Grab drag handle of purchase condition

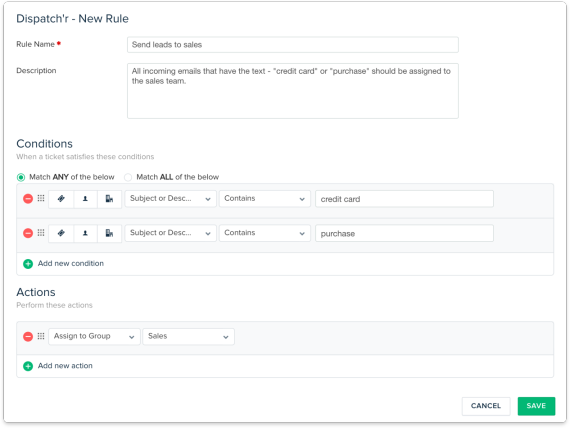click(x=41, y=233)
